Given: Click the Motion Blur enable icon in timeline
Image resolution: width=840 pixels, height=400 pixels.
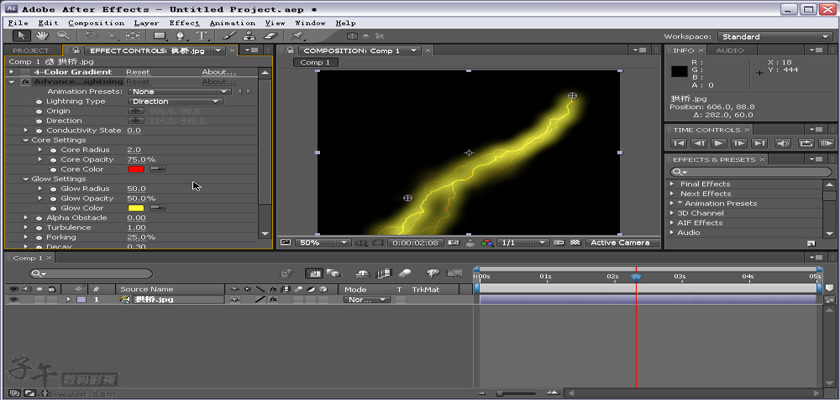Looking at the screenshot, I should tap(405, 274).
